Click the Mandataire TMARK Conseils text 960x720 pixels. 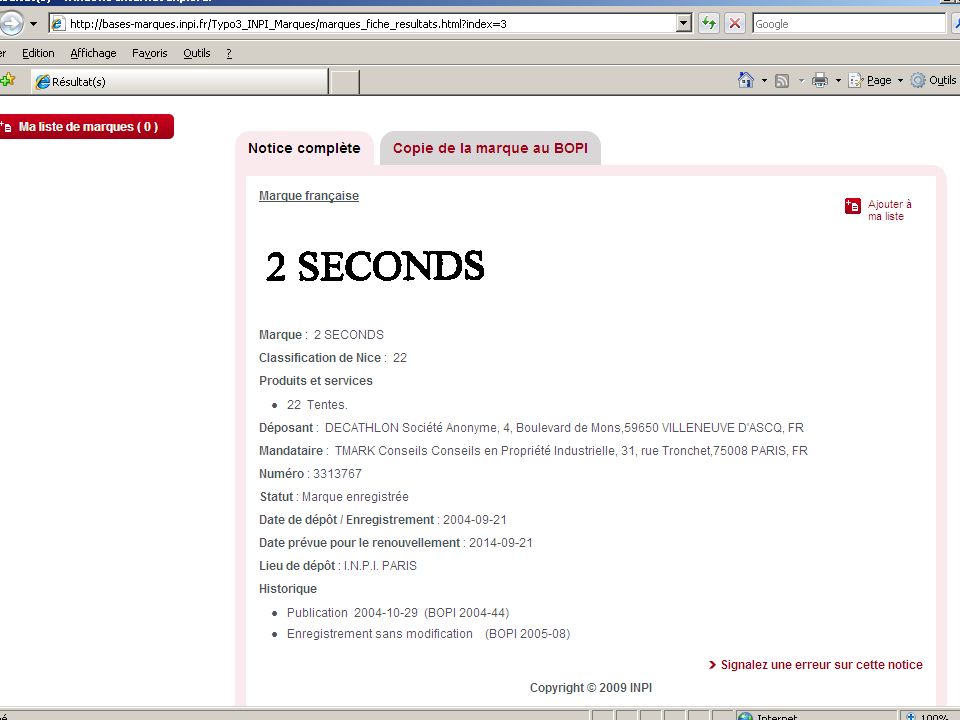(x=571, y=451)
